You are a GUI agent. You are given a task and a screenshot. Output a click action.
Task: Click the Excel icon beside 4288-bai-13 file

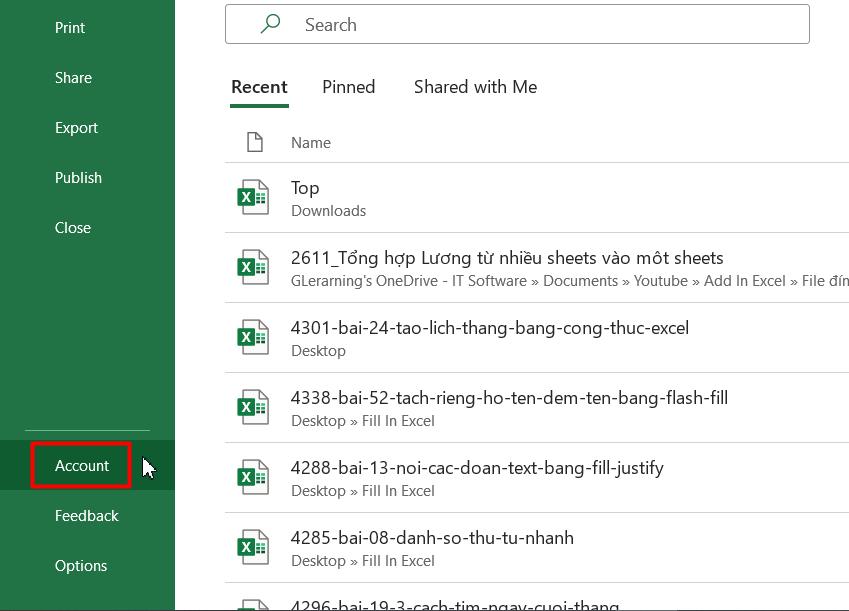(253, 477)
